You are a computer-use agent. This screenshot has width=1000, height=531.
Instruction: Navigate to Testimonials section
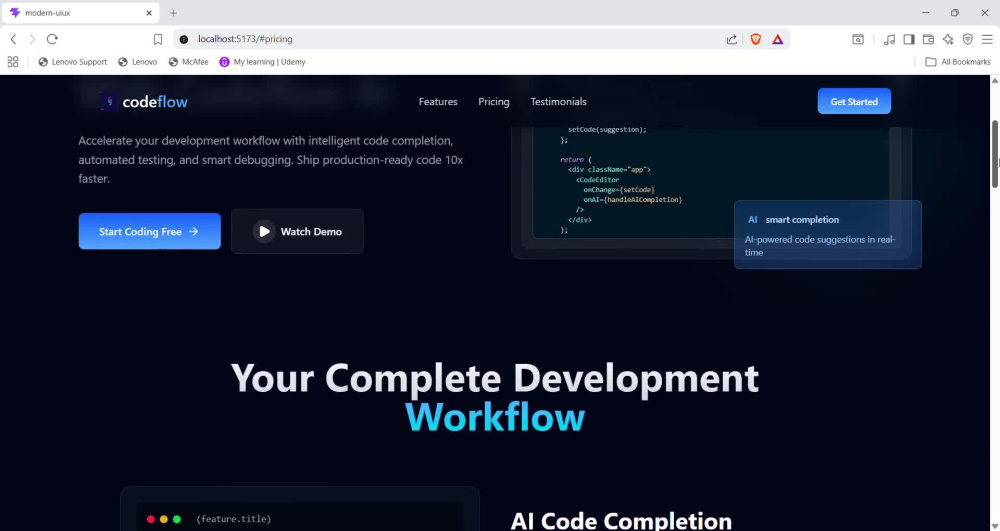pos(558,101)
